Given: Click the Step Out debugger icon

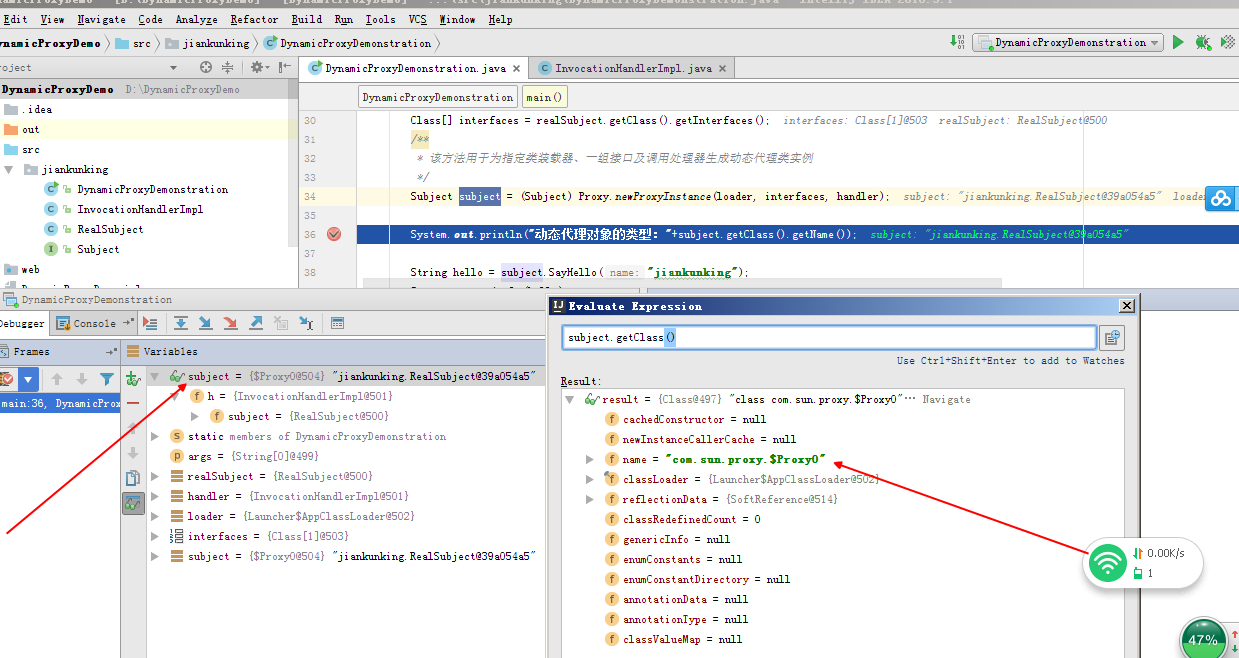Looking at the screenshot, I should coord(255,323).
